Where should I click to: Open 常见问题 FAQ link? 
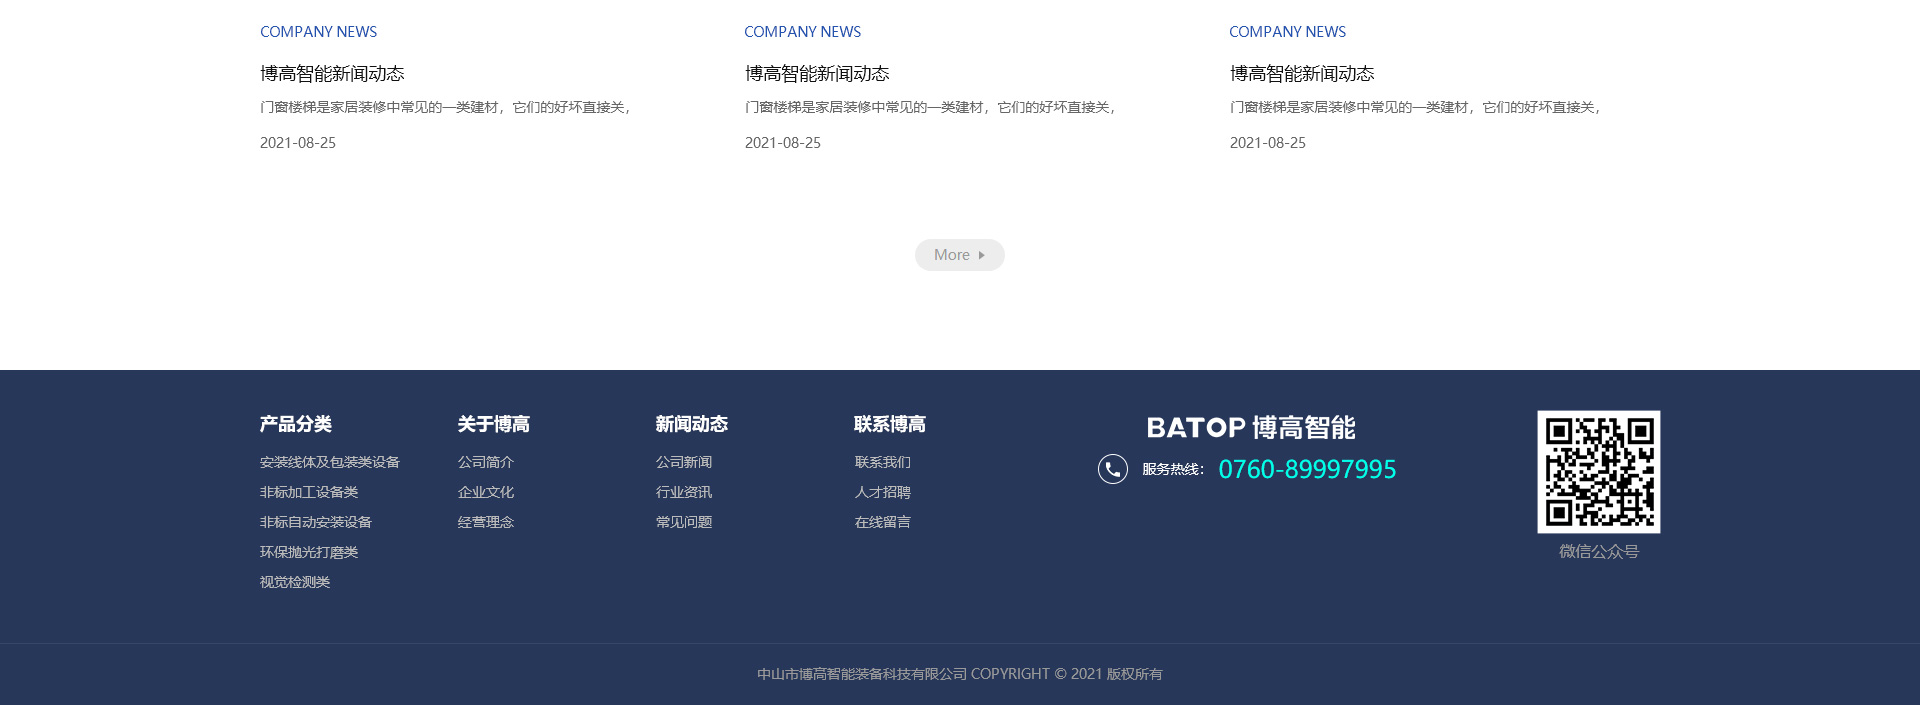pos(683,522)
